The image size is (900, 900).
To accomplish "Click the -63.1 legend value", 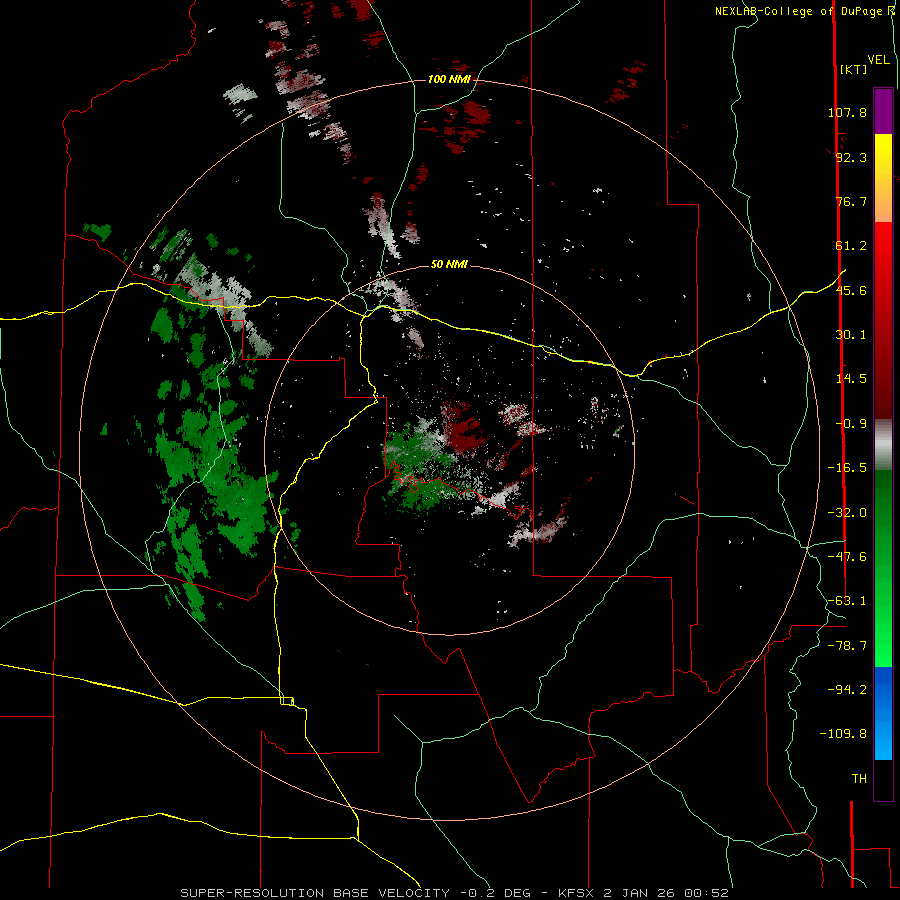I will [847, 601].
